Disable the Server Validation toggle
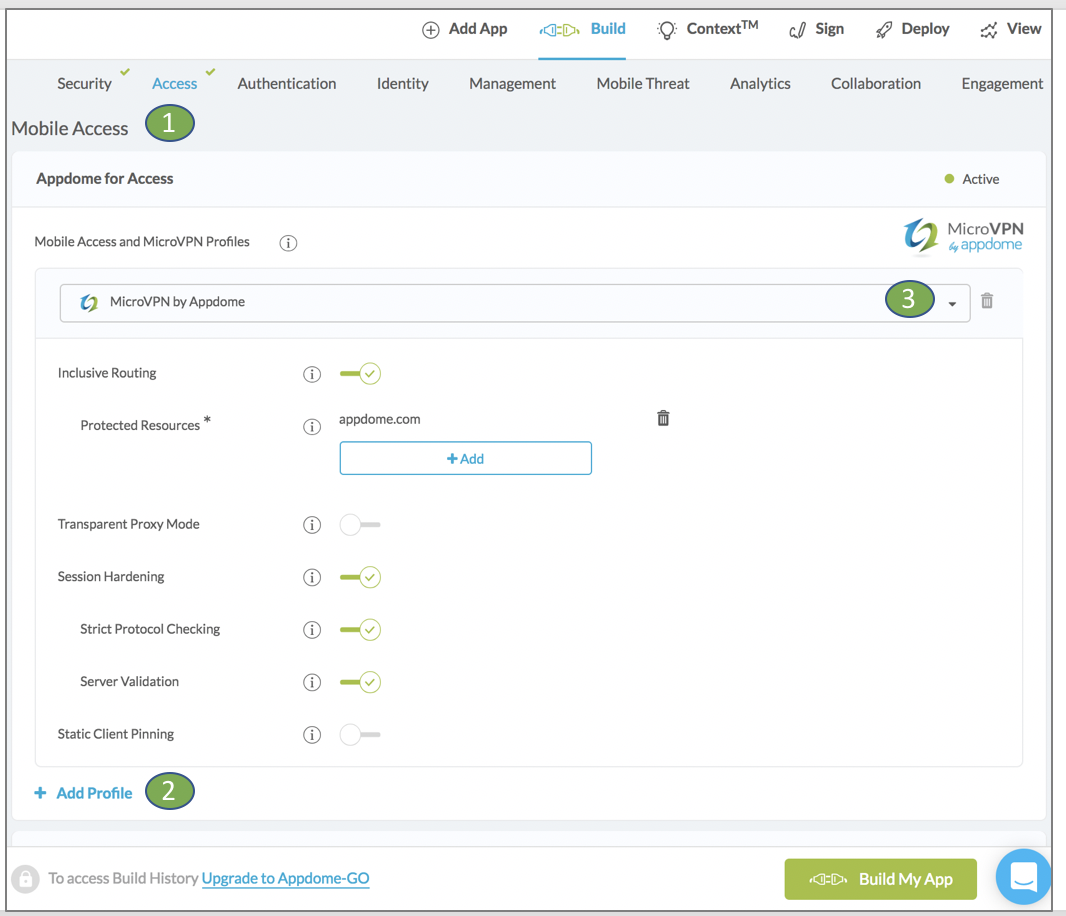The image size is (1066, 916). click(x=360, y=682)
